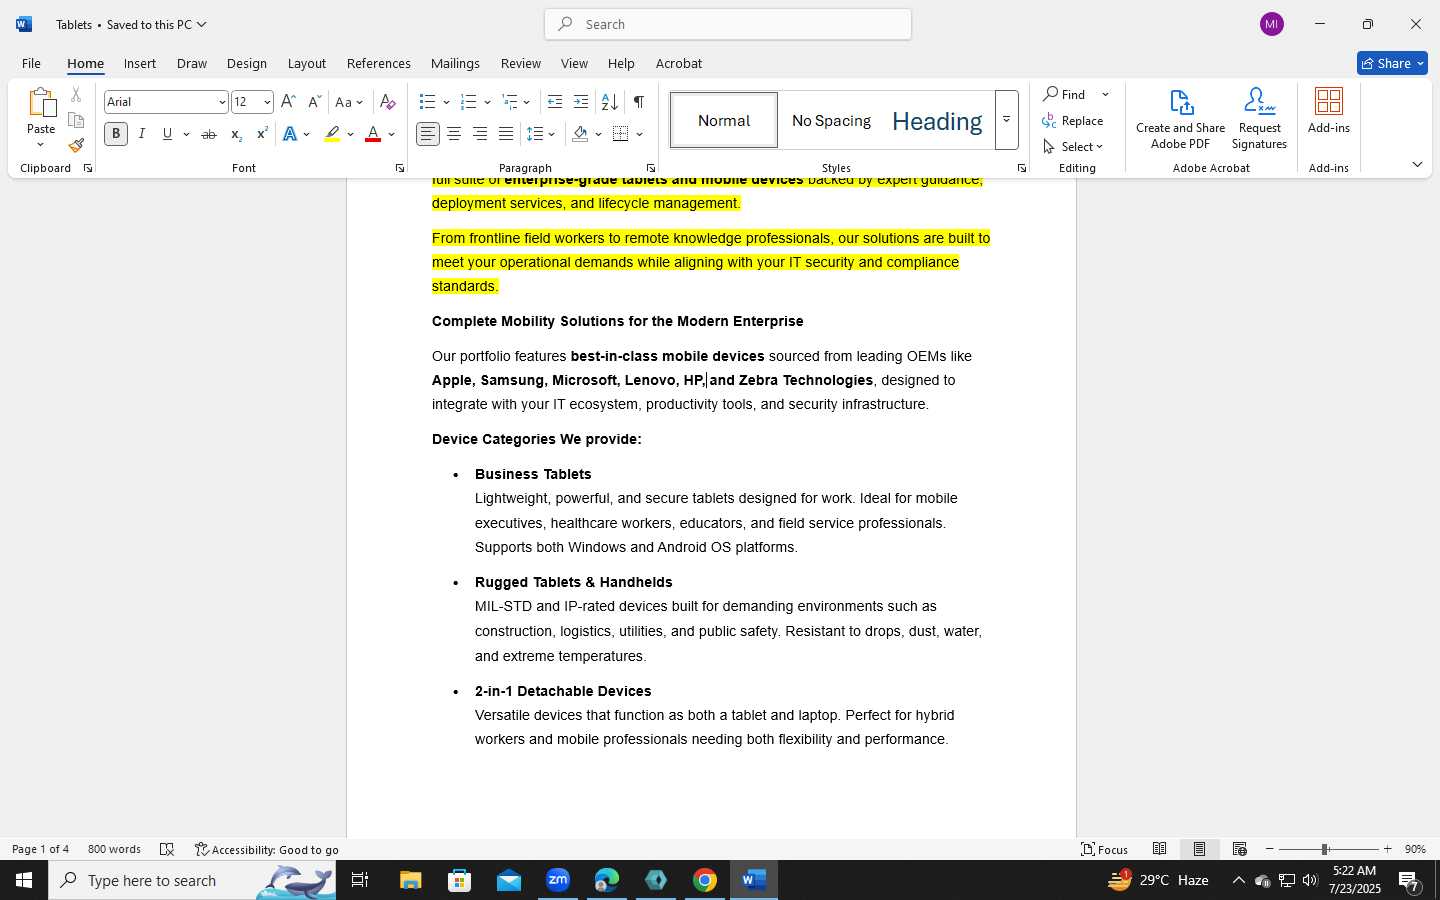This screenshot has width=1440, height=900.
Task: Apply the No Spacing style
Action: coord(831,120)
